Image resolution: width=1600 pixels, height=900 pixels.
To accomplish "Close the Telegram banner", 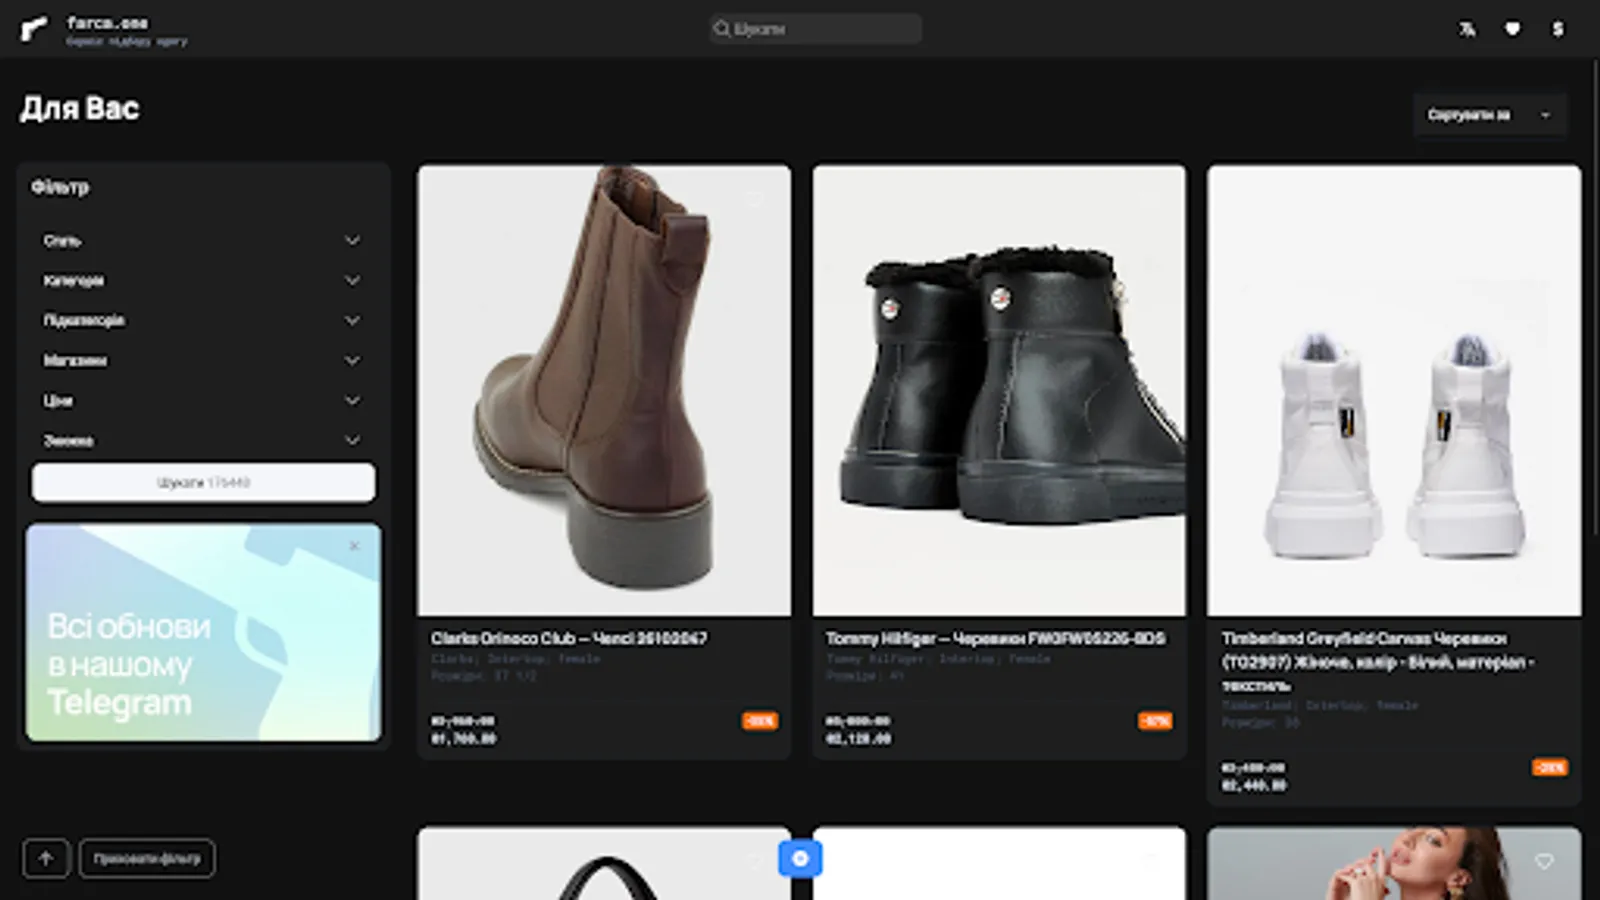I will pyautogui.click(x=354, y=546).
